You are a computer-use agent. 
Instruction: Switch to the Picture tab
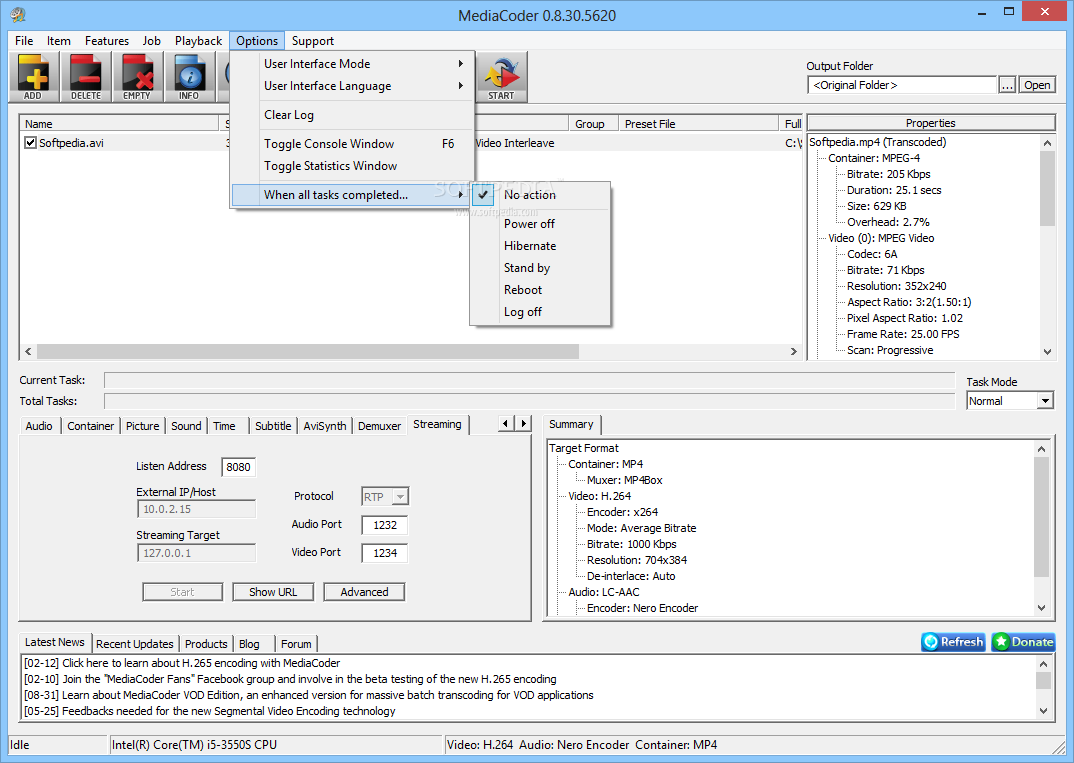(142, 426)
